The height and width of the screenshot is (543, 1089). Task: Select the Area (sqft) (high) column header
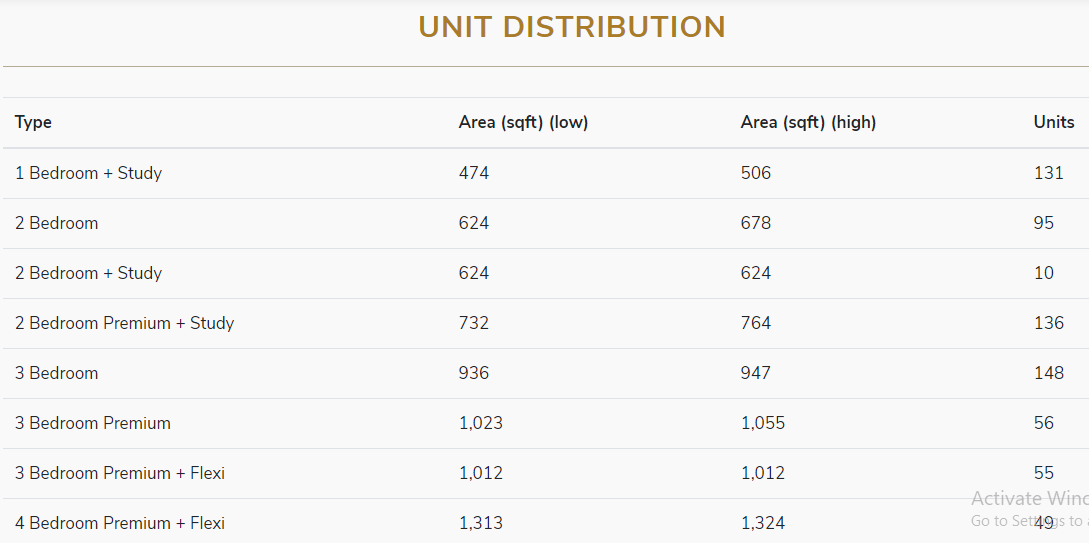(808, 122)
